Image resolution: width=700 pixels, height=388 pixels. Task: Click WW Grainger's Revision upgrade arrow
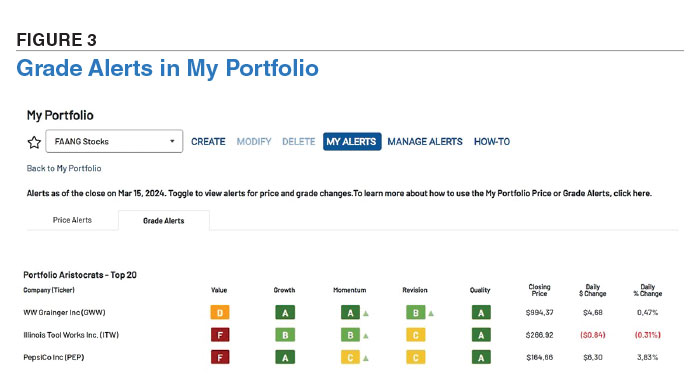431,313
